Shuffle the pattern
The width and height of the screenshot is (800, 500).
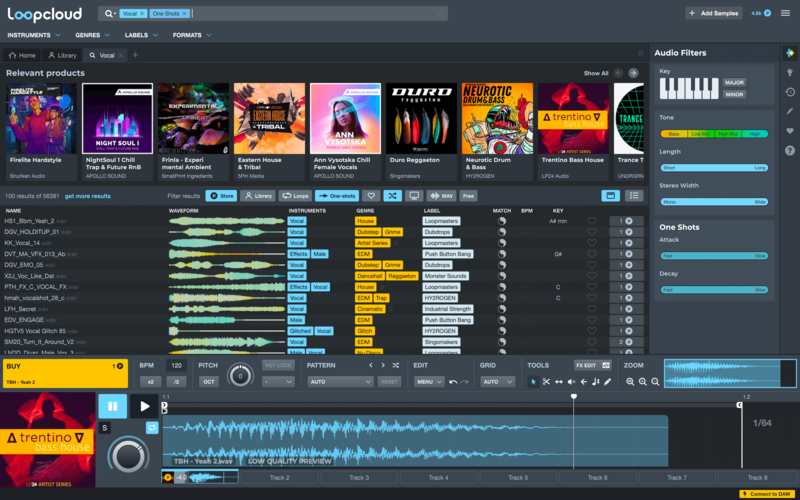[x=396, y=365]
